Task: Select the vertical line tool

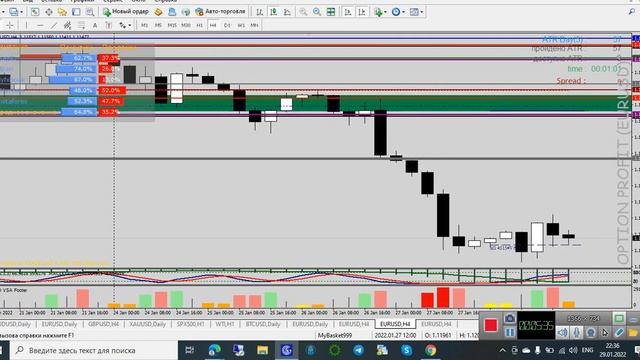Action: 26,25
